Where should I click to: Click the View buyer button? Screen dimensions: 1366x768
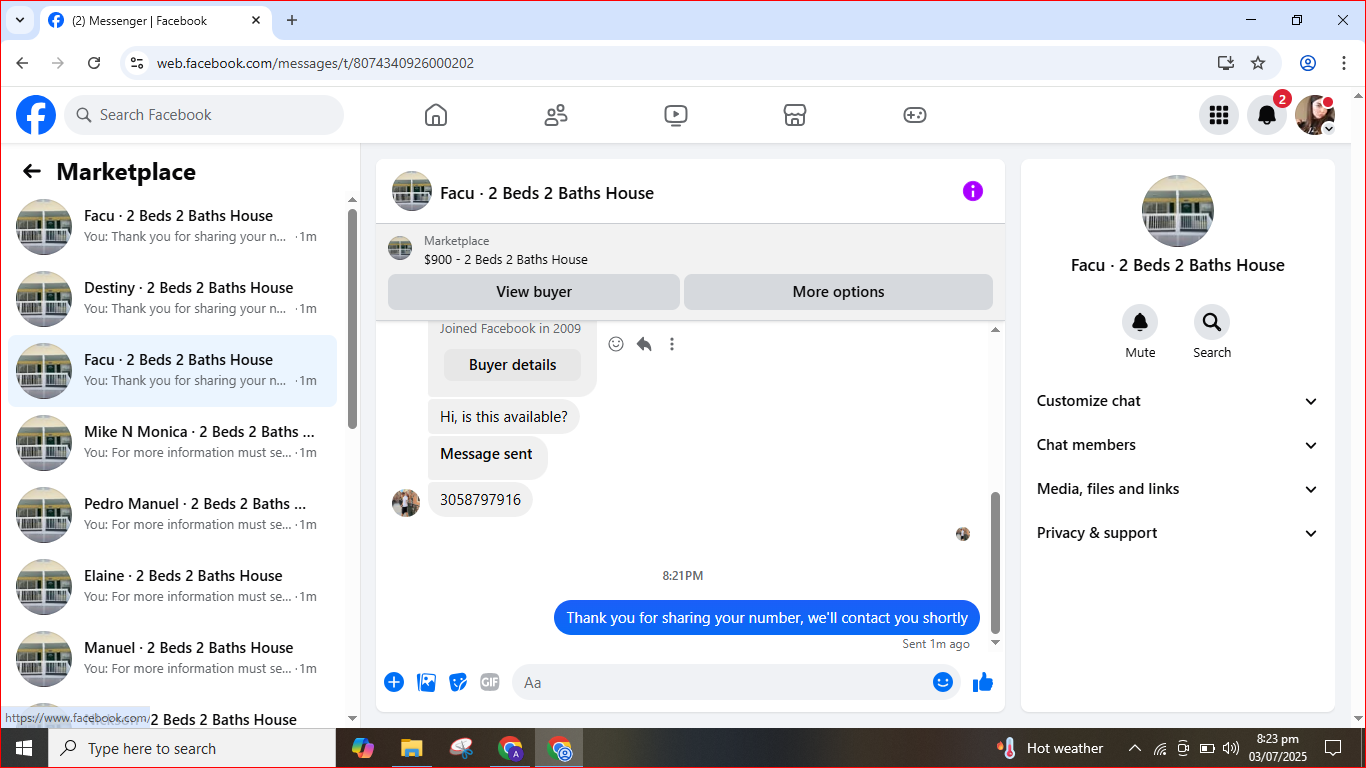coord(534,292)
